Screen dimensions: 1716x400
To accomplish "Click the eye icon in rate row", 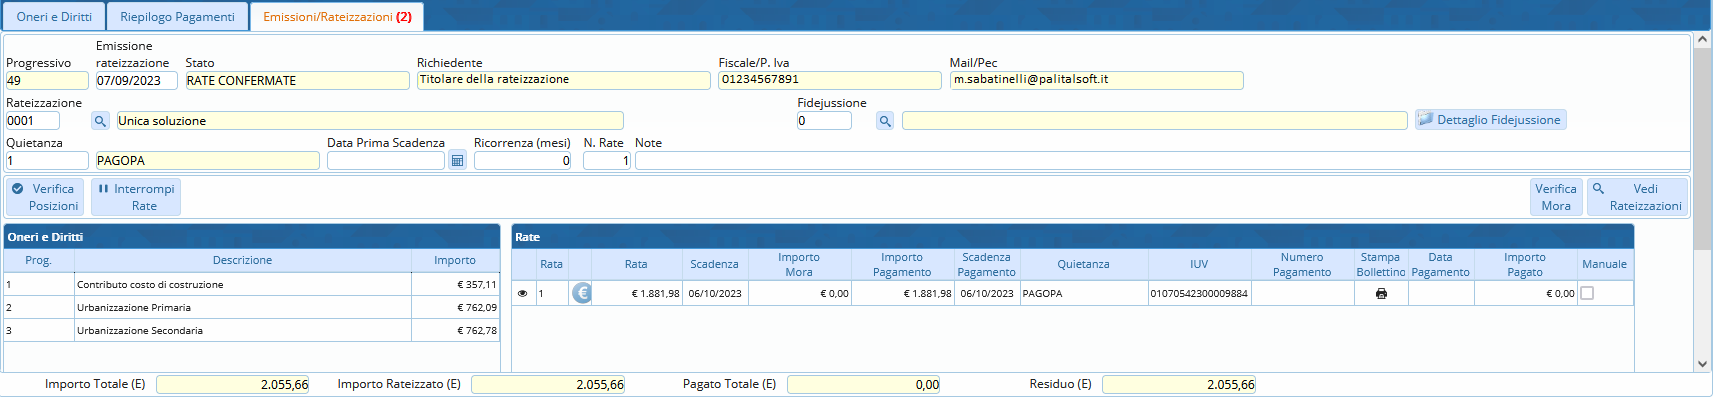I will tap(522, 294).
